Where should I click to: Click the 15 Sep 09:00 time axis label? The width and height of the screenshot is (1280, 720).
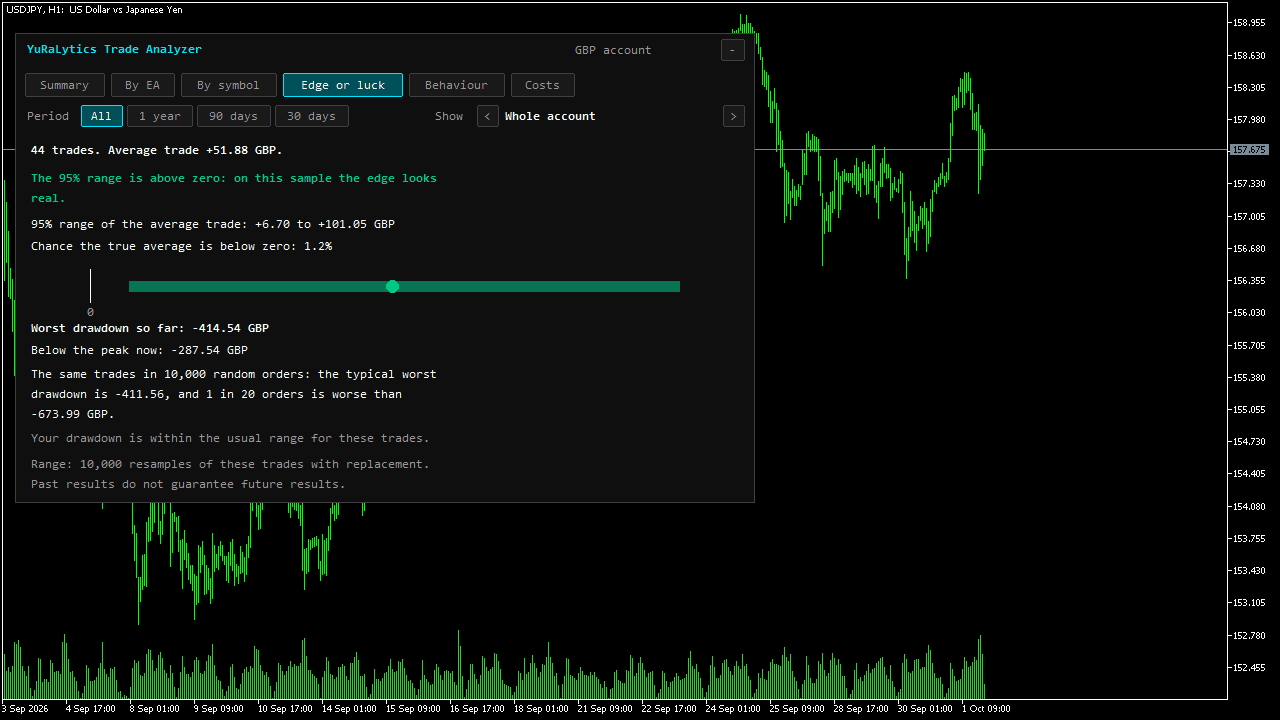(x=413, y=709)
